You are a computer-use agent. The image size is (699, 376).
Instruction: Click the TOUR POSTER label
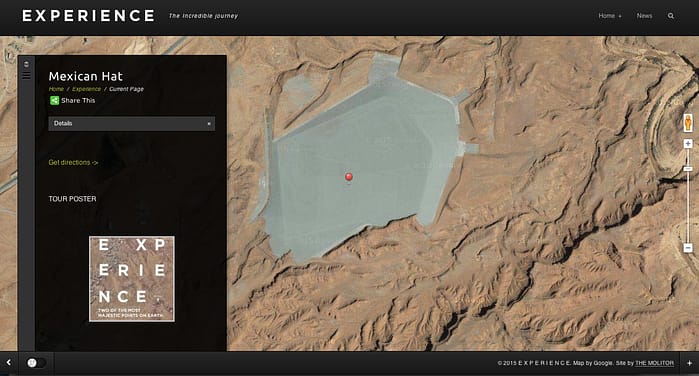click(x=72, y=199)
